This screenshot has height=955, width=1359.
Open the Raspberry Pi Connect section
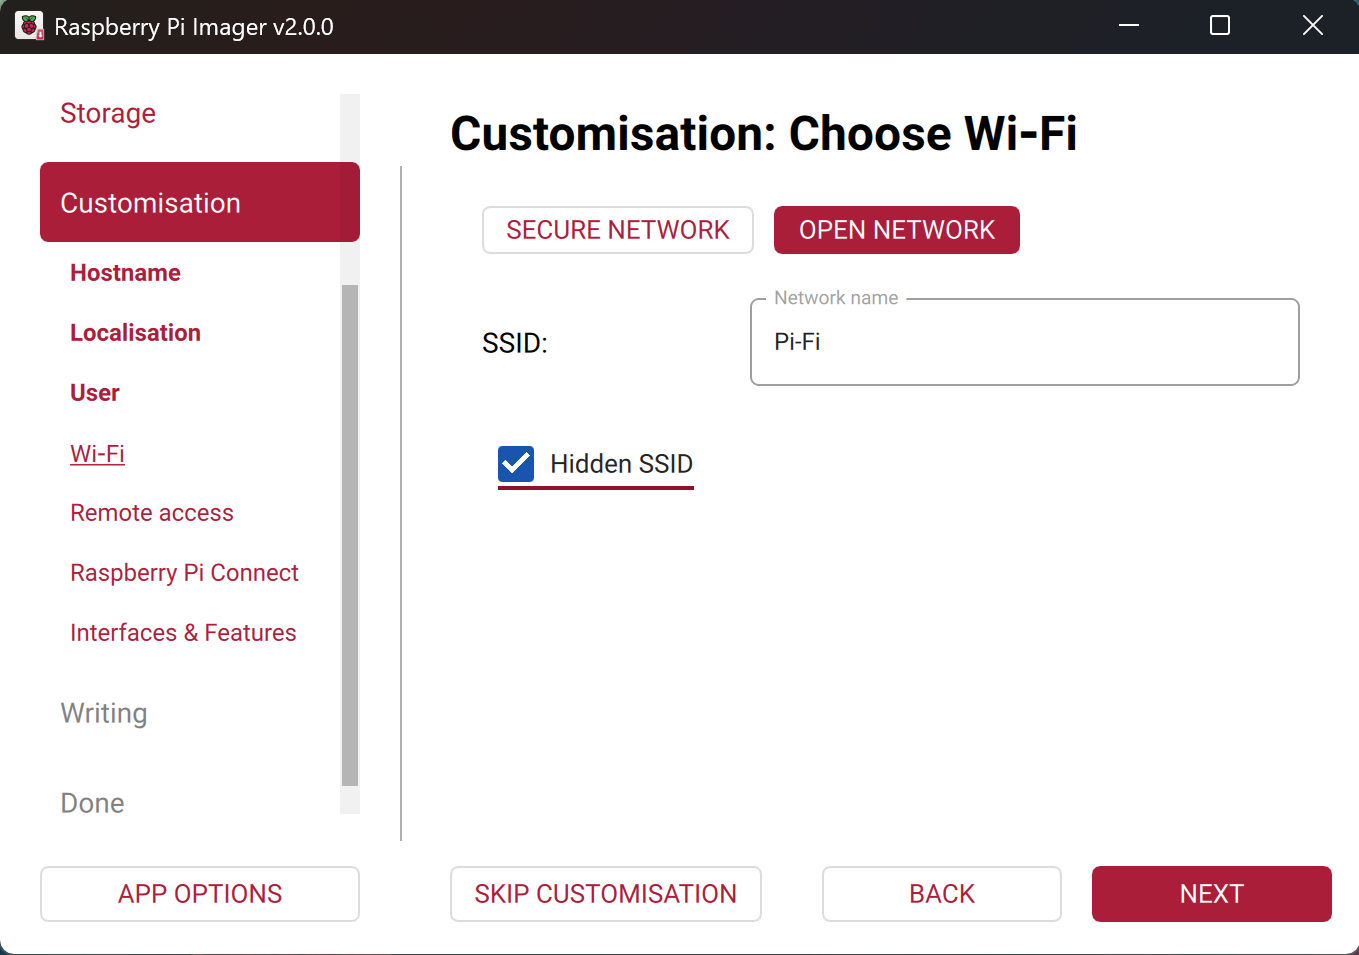pos(184,573)
